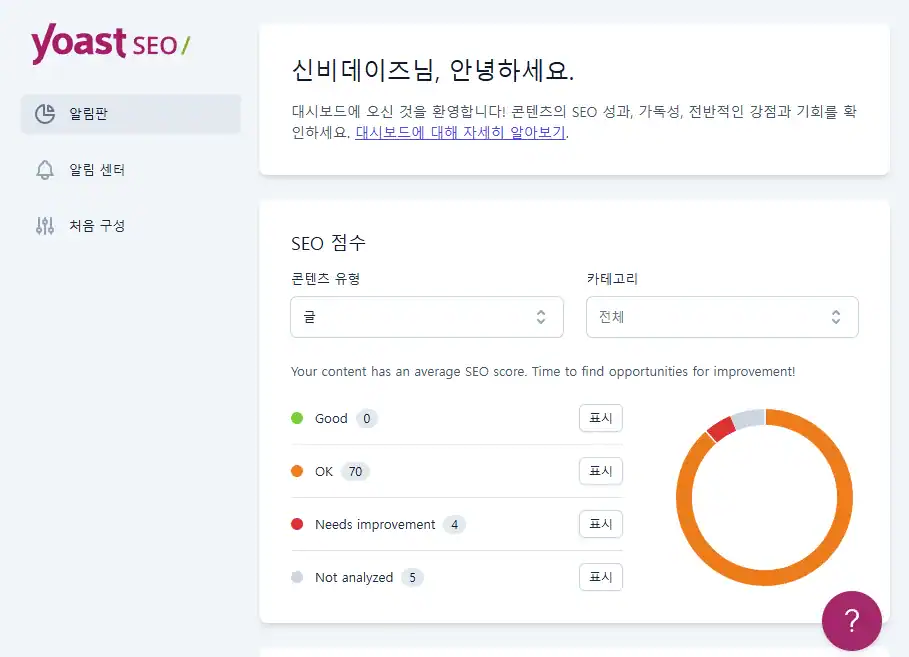909x657 pixels.
Task: Open the 콘텐츠 유형 dropdown set to 글
Action: pos(427,317)
